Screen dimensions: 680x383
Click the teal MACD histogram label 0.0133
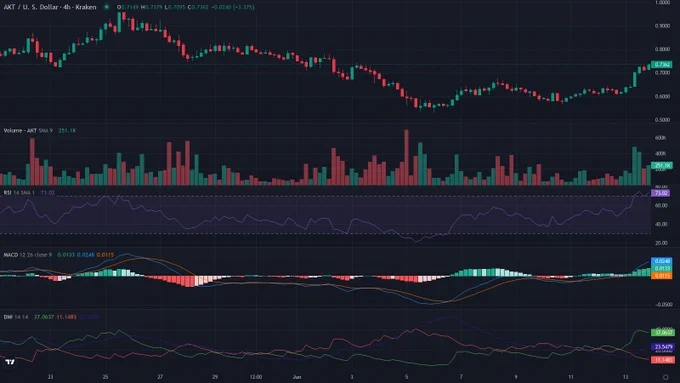coord(662,268)
